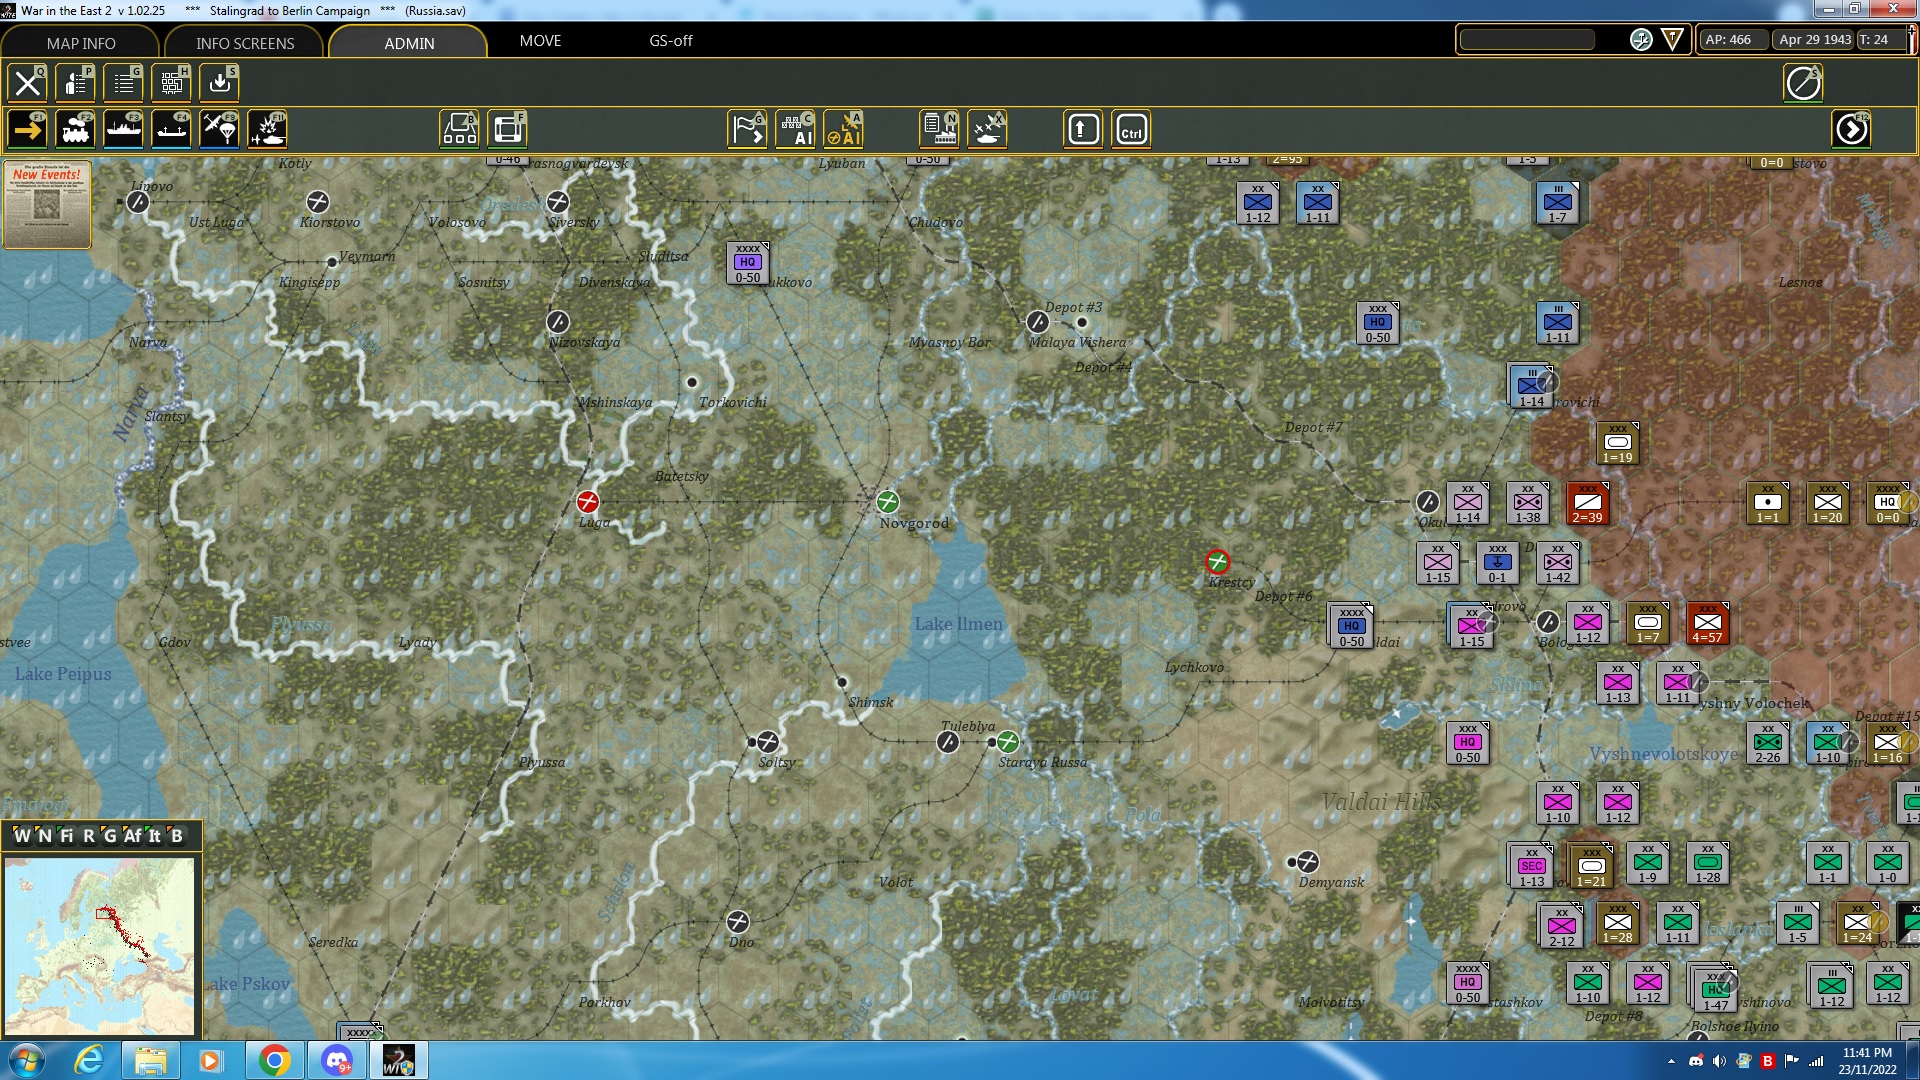The width and height of the screenshot is (1920, 1080).
Task: Open Google Chrome from the taskbar
Action: [274, 1060]
